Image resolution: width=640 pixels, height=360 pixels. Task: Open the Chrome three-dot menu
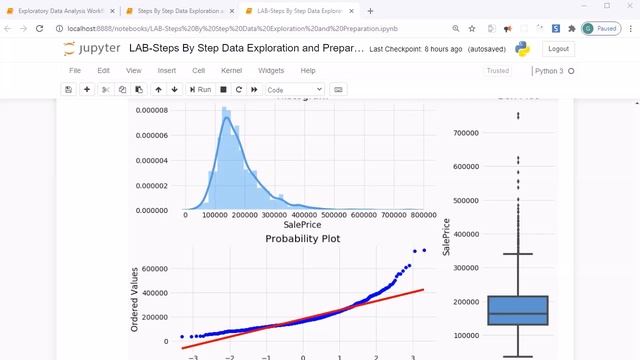click(631, 29)
